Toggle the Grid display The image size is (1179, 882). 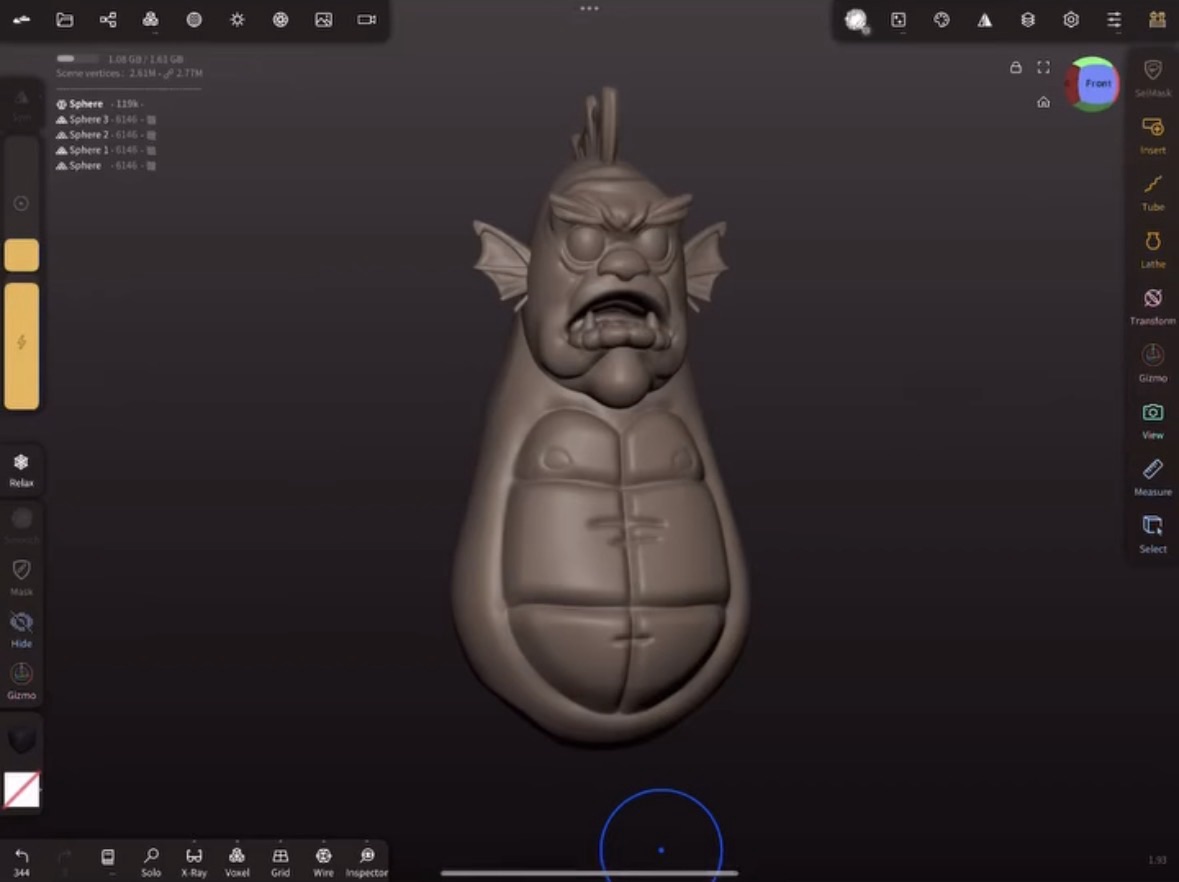[x=280, y=861]
